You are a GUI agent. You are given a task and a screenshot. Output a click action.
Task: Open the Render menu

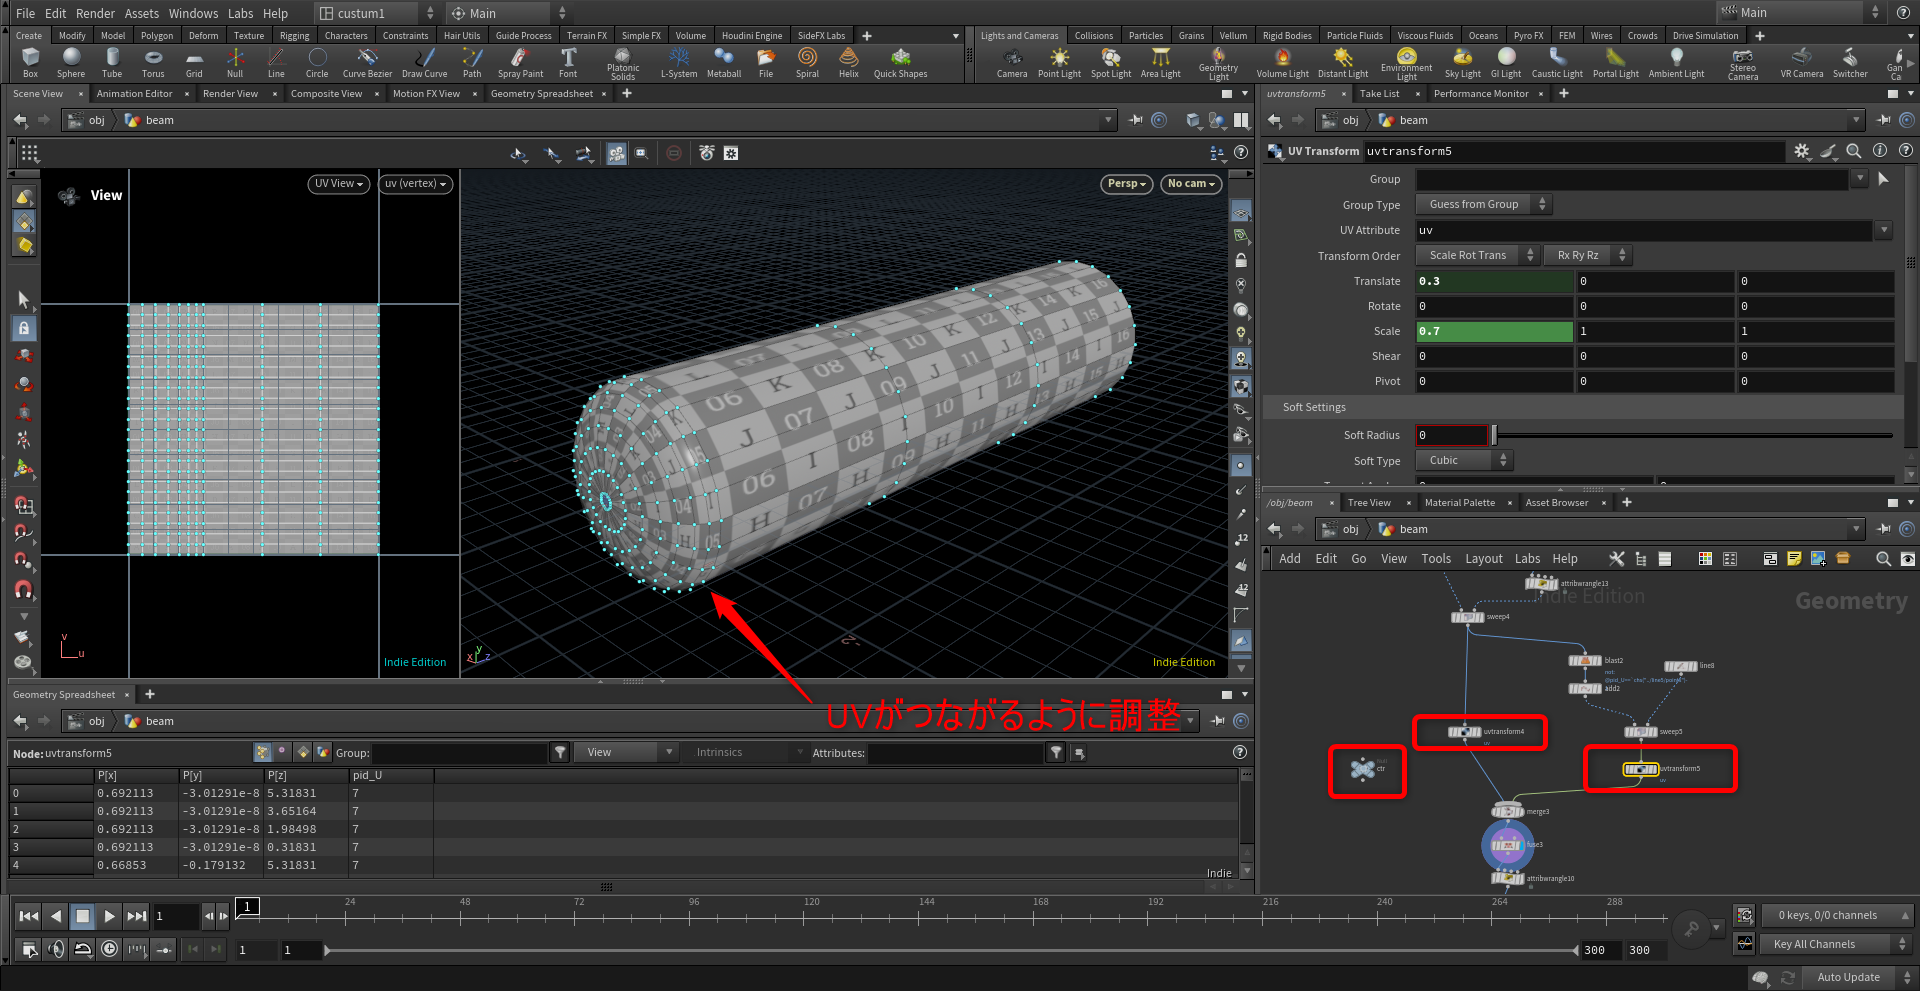(95, 13)
